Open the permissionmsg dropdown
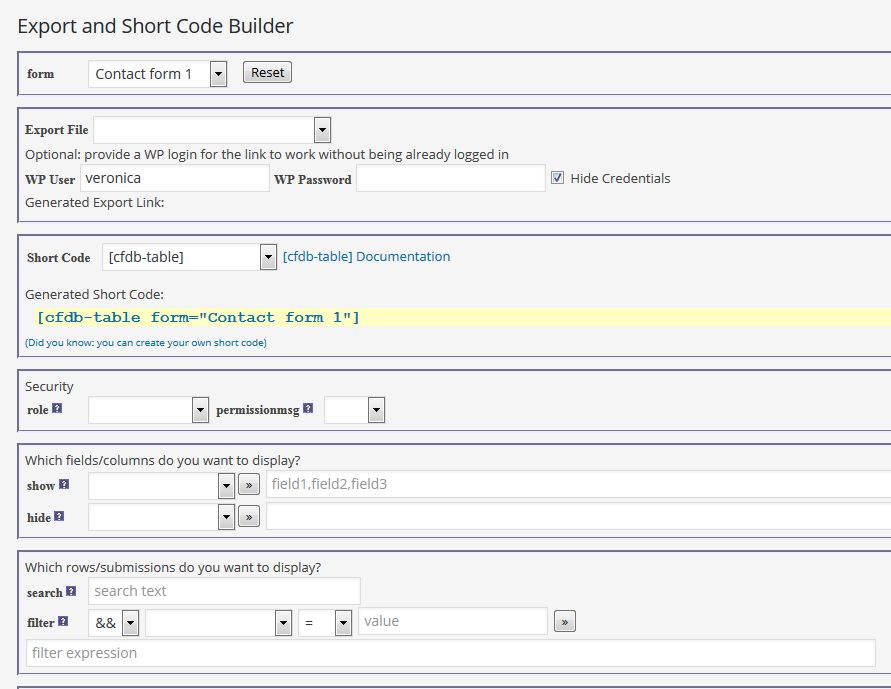Image resolution: width=891 pixels, height=689 pixels. tap(354, 410)
